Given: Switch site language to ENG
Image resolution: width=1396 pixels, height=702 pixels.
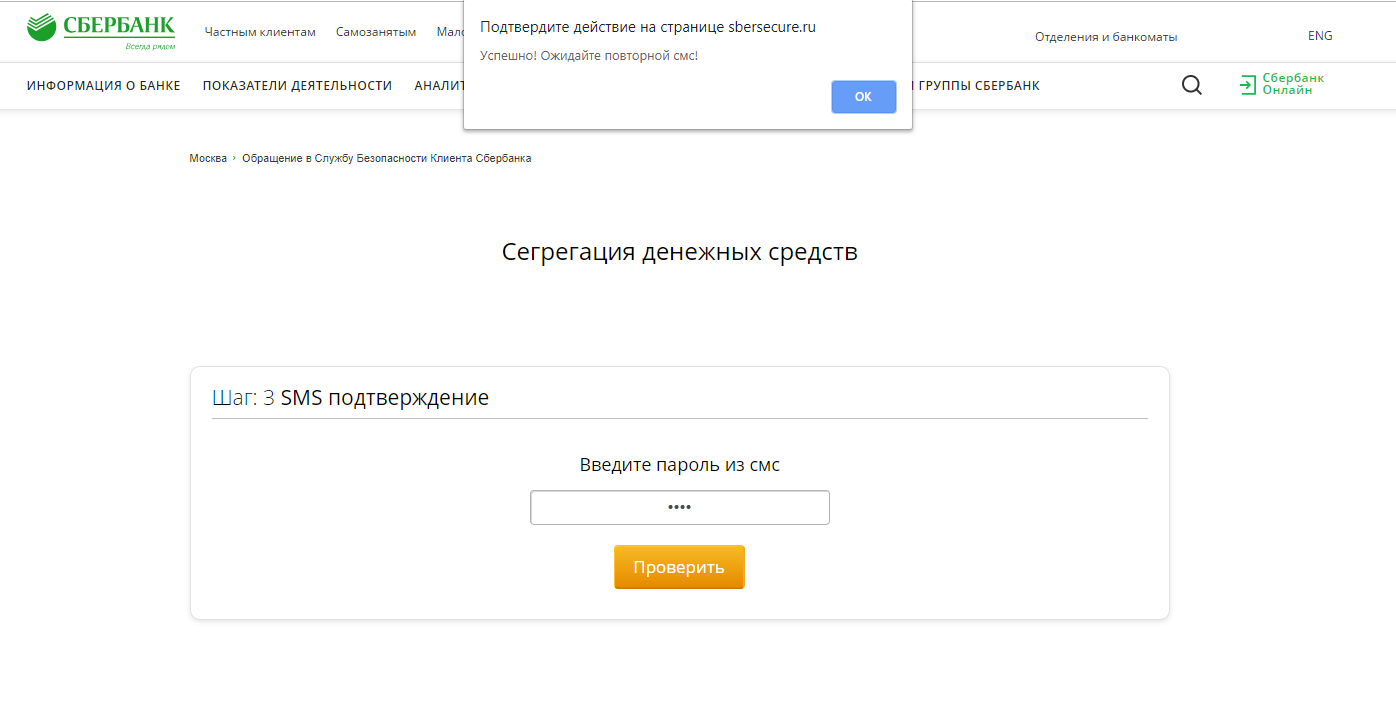Looking at the screenshot, I should tap(1320, 36).
